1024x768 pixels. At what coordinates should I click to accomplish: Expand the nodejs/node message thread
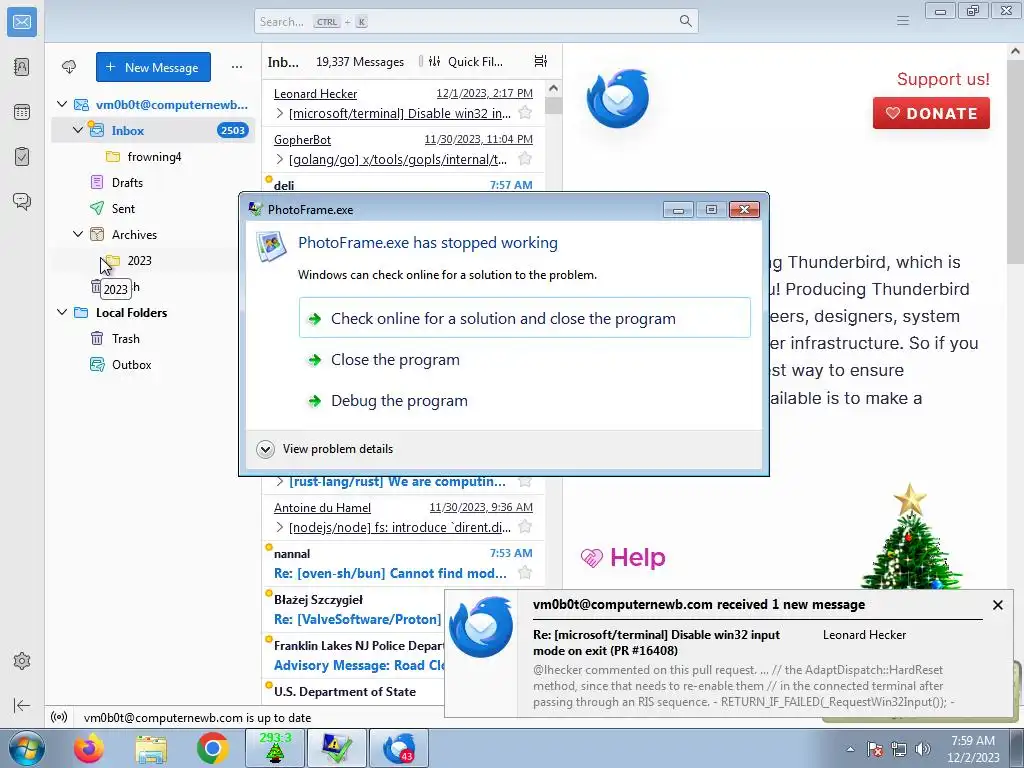280,526
